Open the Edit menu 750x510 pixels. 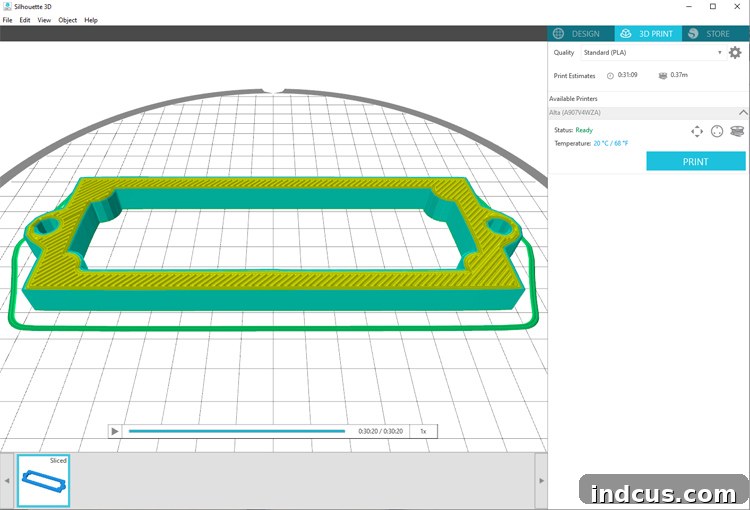(25, 20)
